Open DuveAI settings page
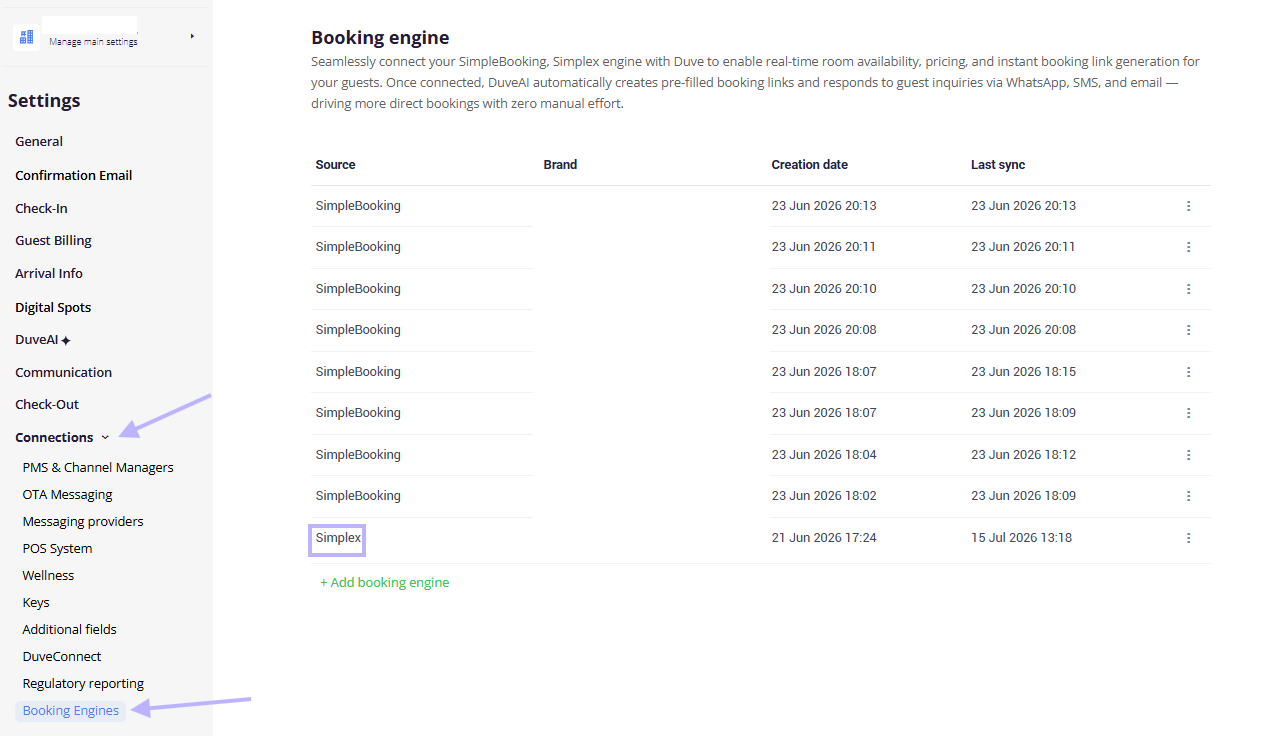 click(37, 340)
